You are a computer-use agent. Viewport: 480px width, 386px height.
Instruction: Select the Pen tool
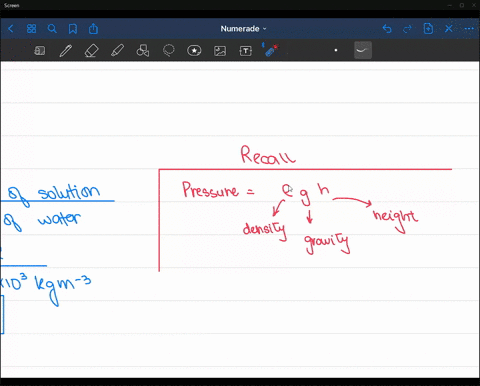[66, 51]
